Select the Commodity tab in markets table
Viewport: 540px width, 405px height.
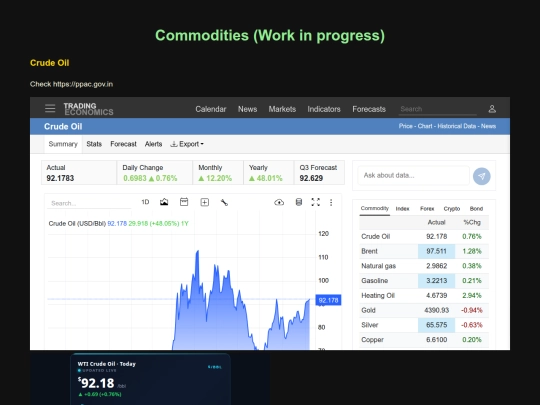[375, 208]
